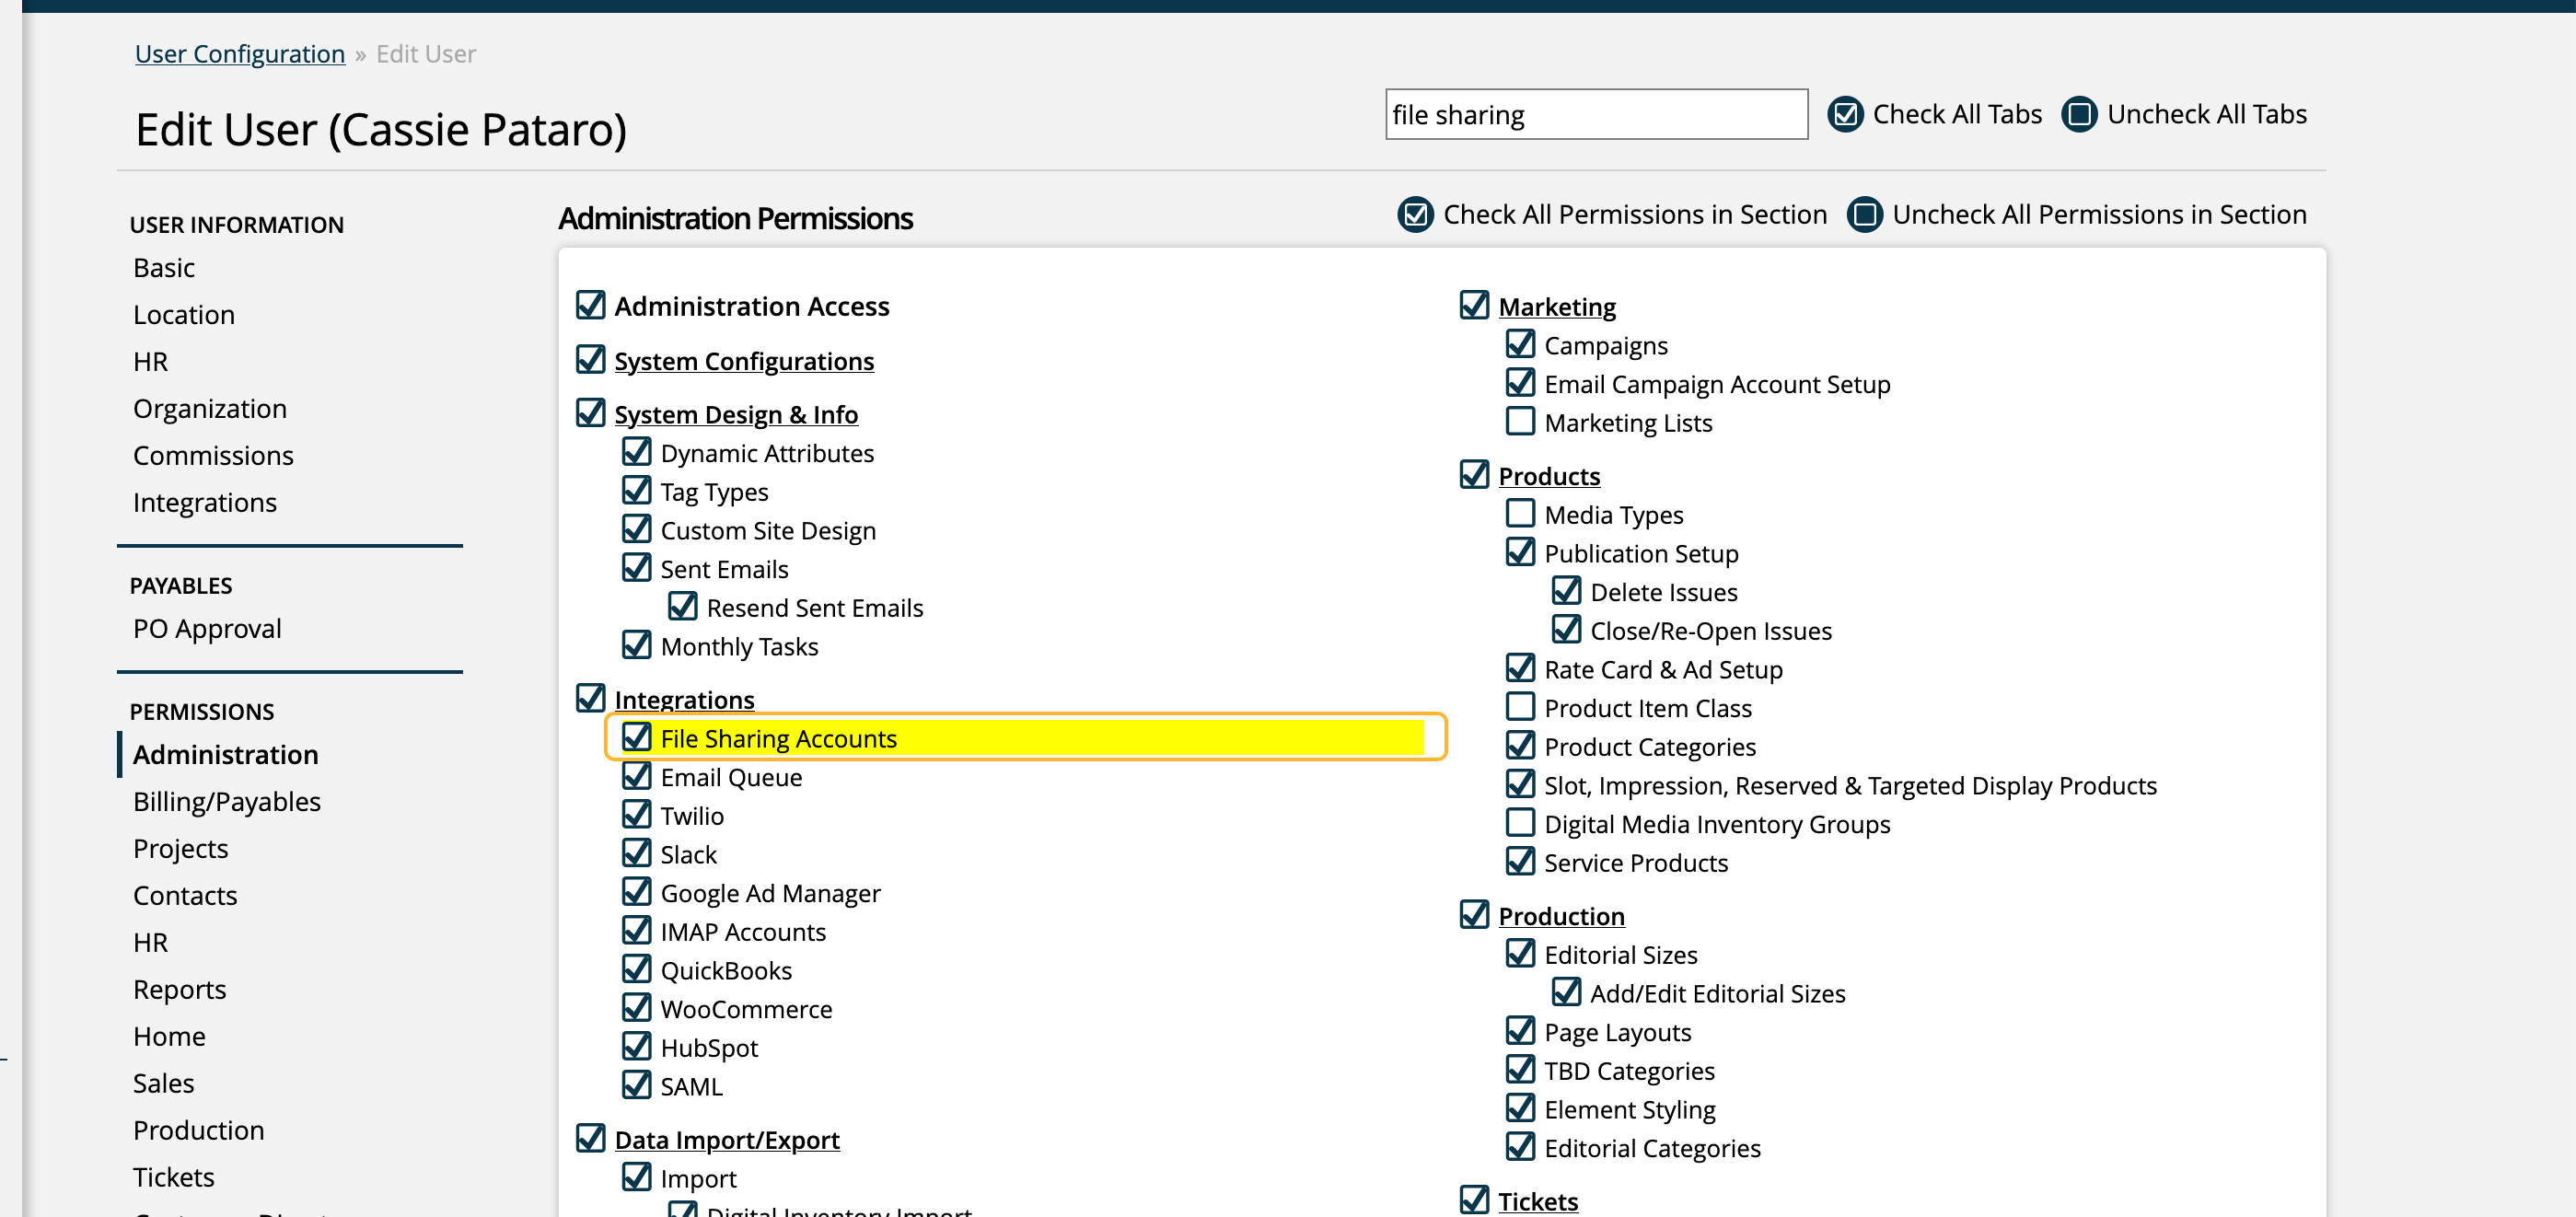2576x1217 pixels.
Task: Enable Digital Media Inventory Groups checkbox
Action: (x=1519, y=822)
